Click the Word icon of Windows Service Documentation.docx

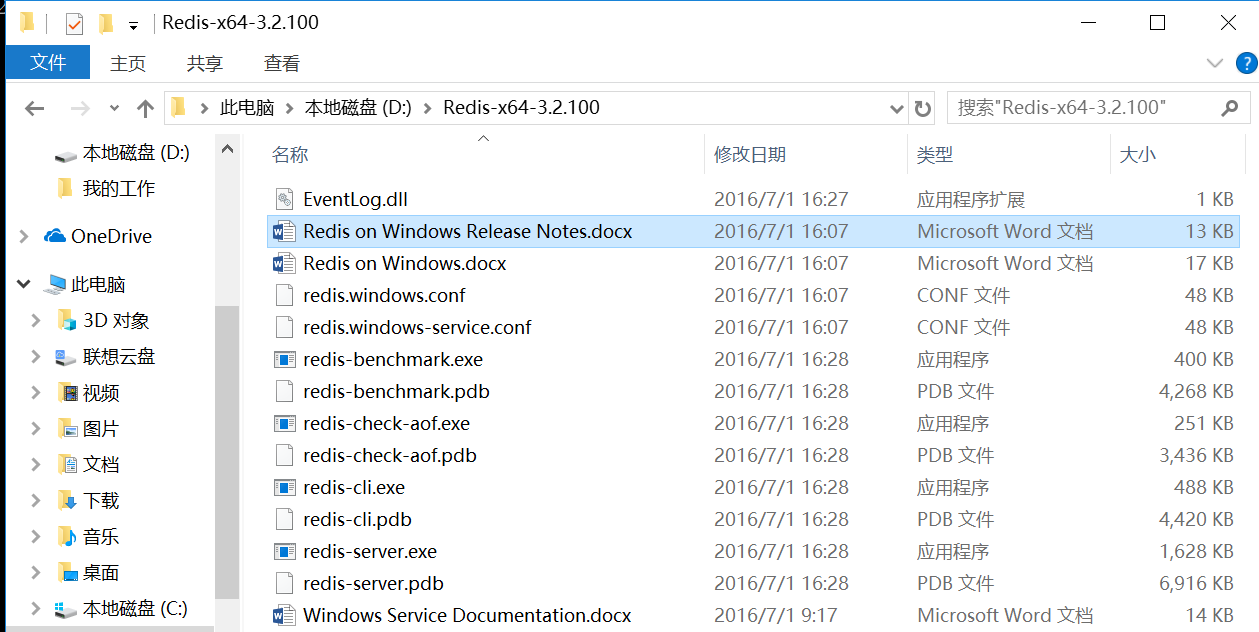click(x=284, y=615)
